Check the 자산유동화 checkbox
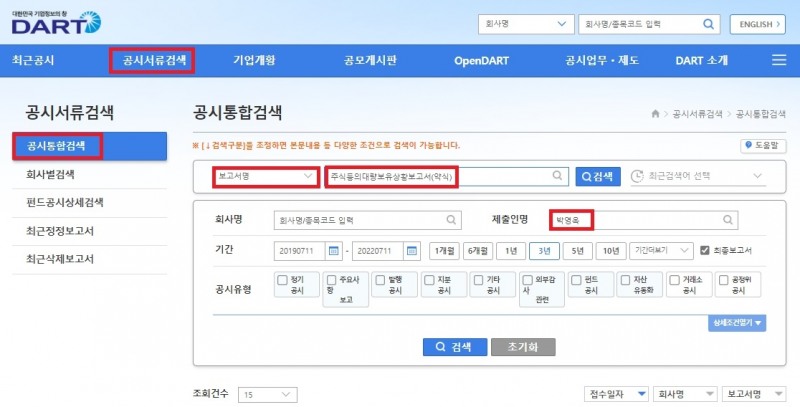Screen dimensions: 800x407 [626, 280]
